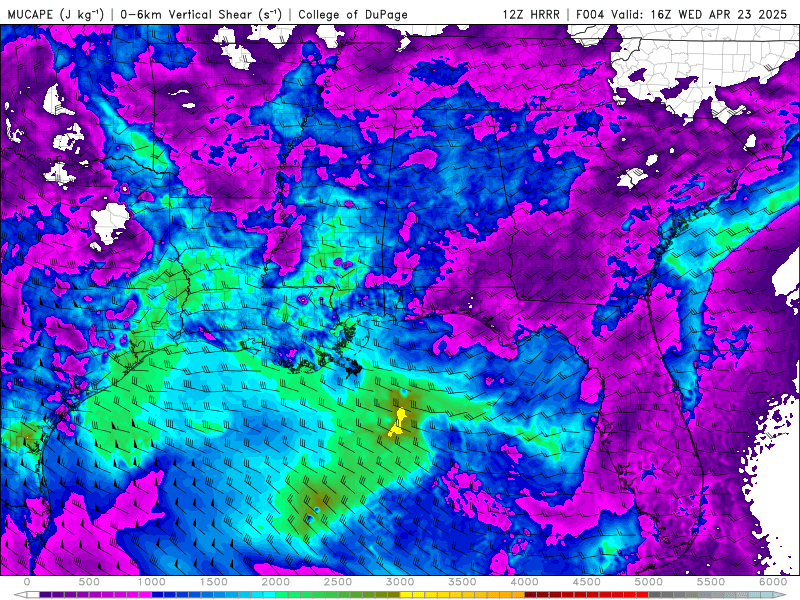Screen dimensions: 800x600
Task: Click the right arrow tip of the color bar
Action: [781, 595]
